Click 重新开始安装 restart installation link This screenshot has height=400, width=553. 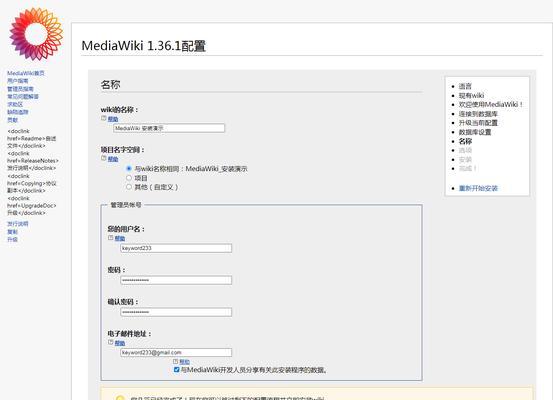[x=478, y=188]
